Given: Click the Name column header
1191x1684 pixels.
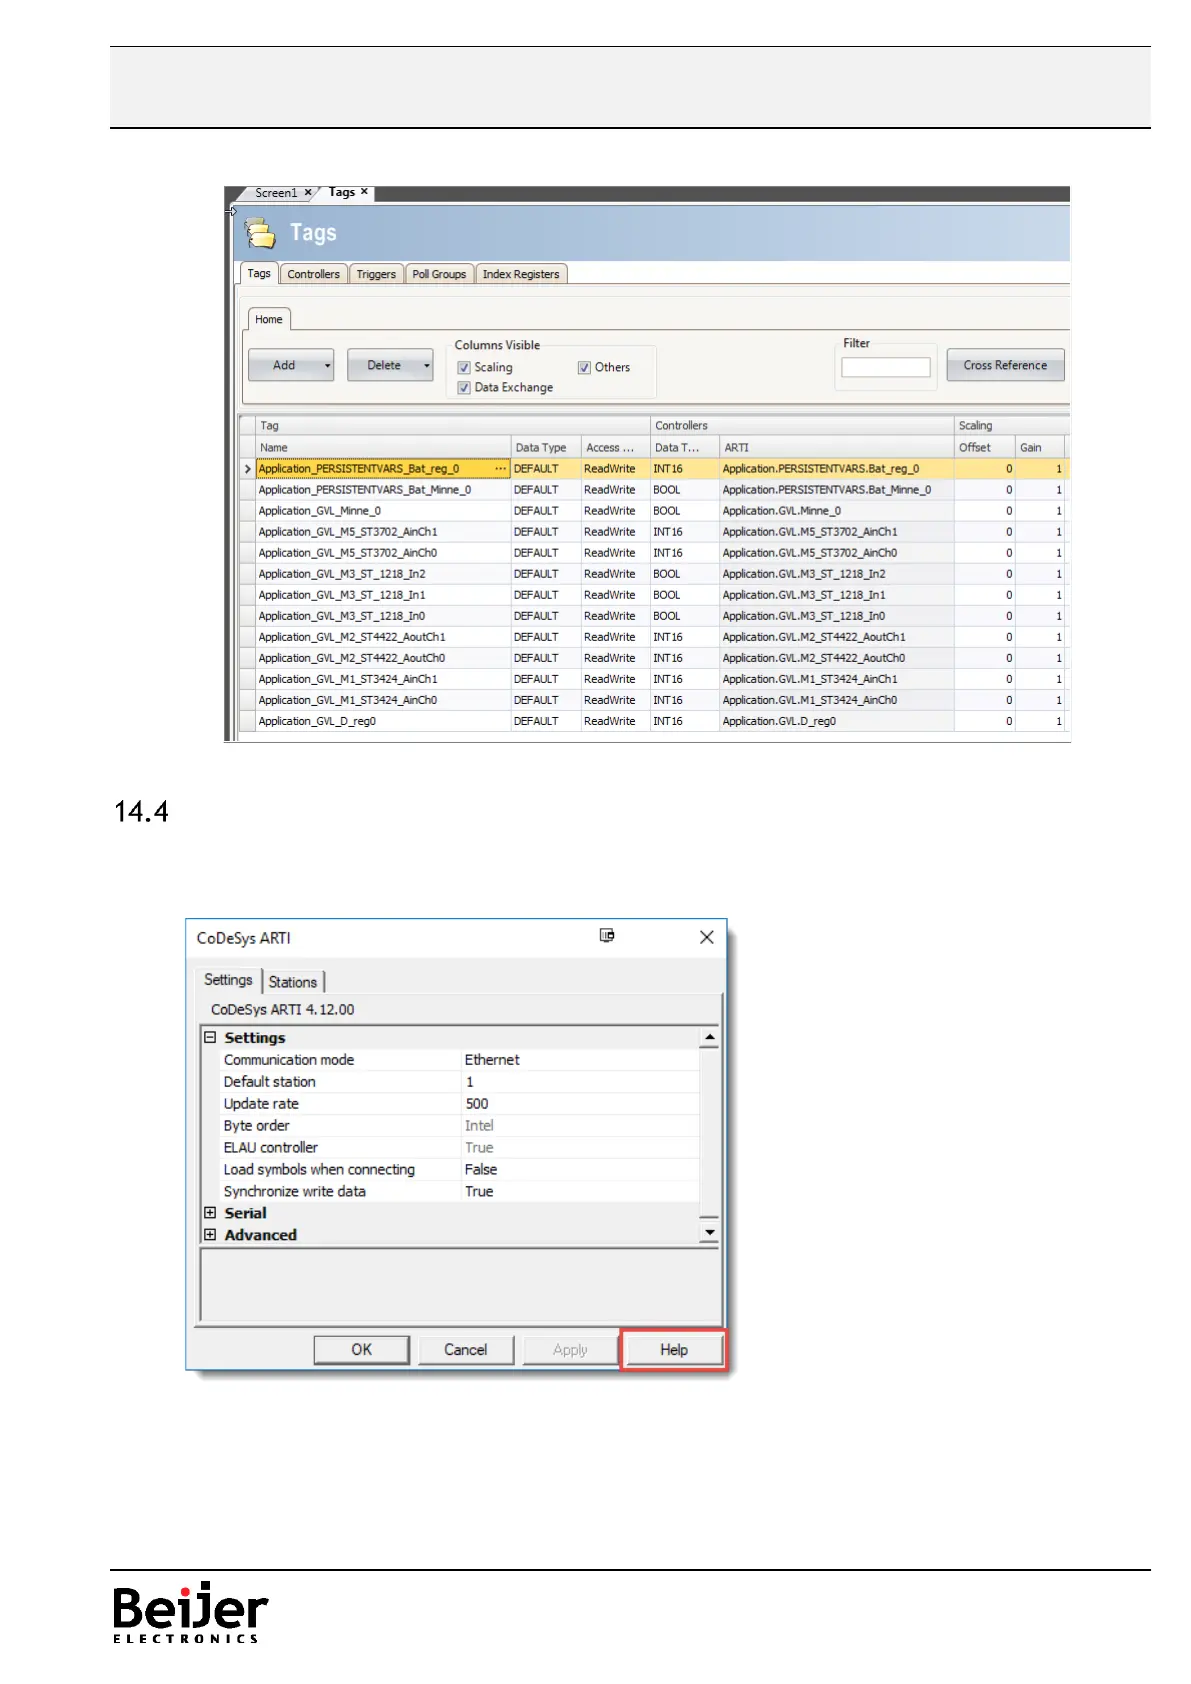Looking at the screenshot, I should (383, 448).
